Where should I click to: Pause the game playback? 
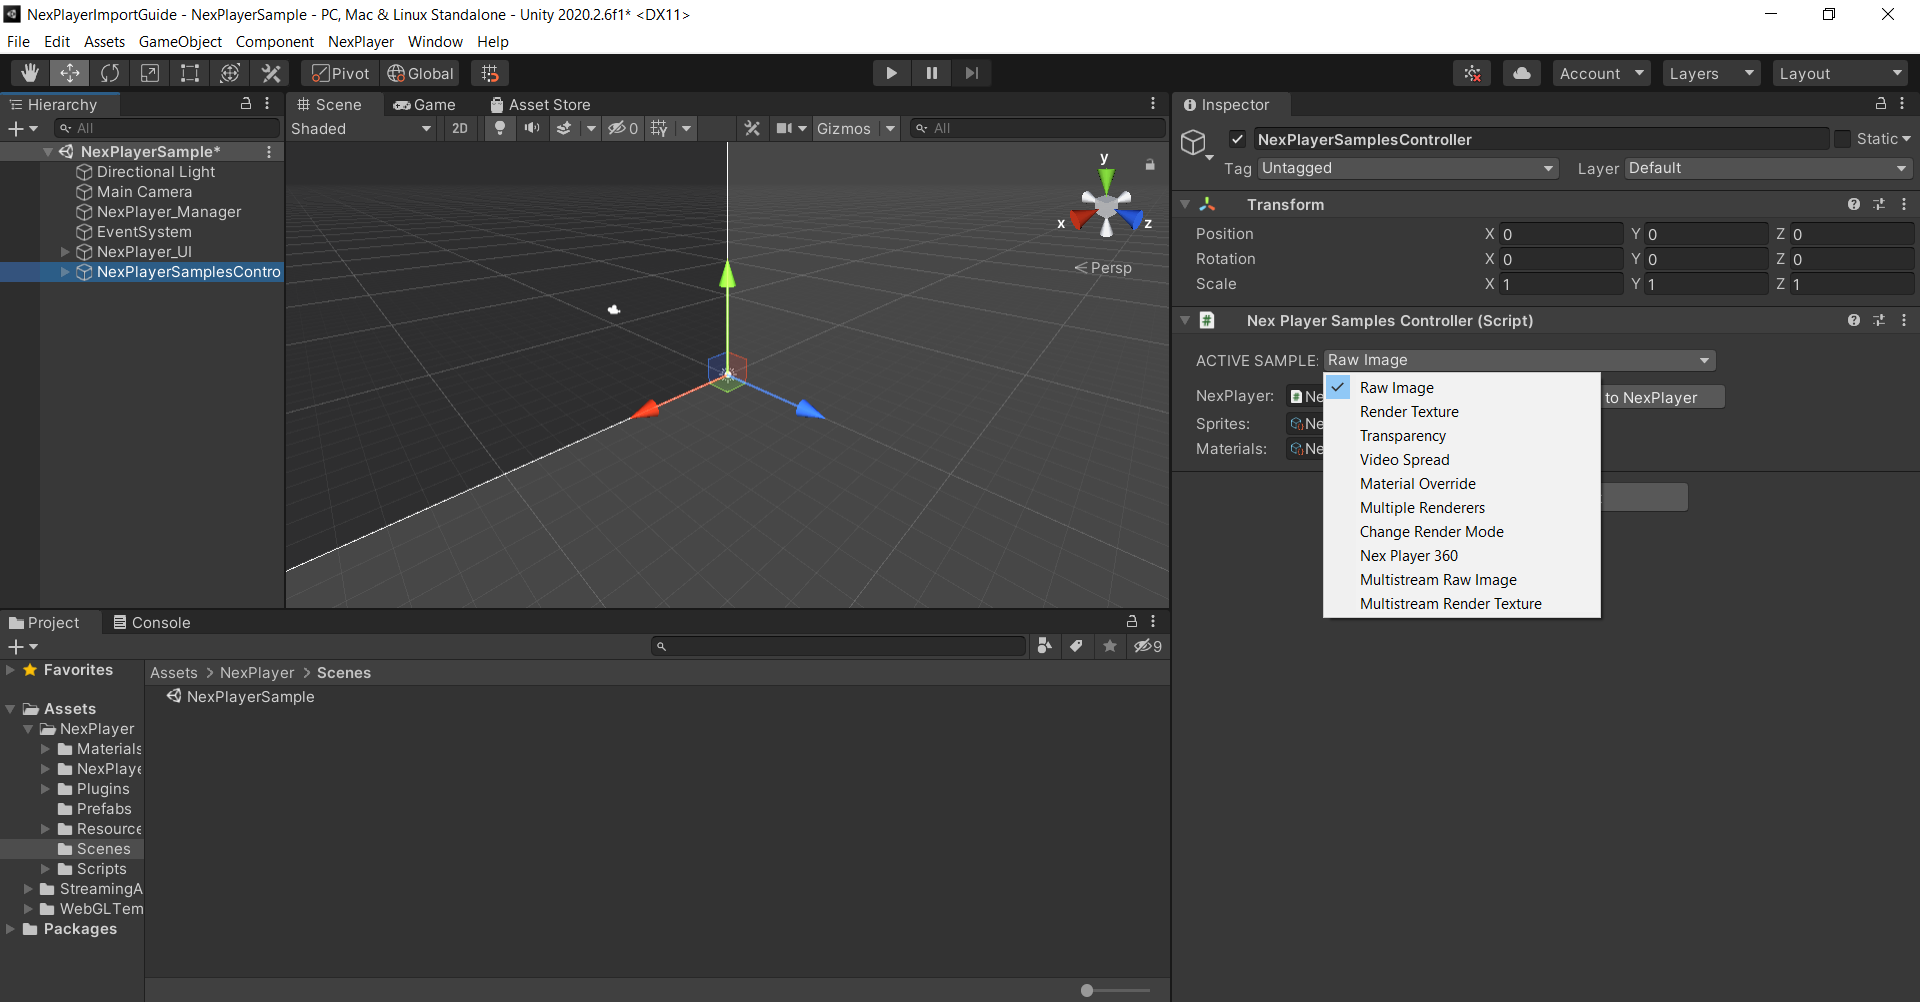click(x=931, y=73)
